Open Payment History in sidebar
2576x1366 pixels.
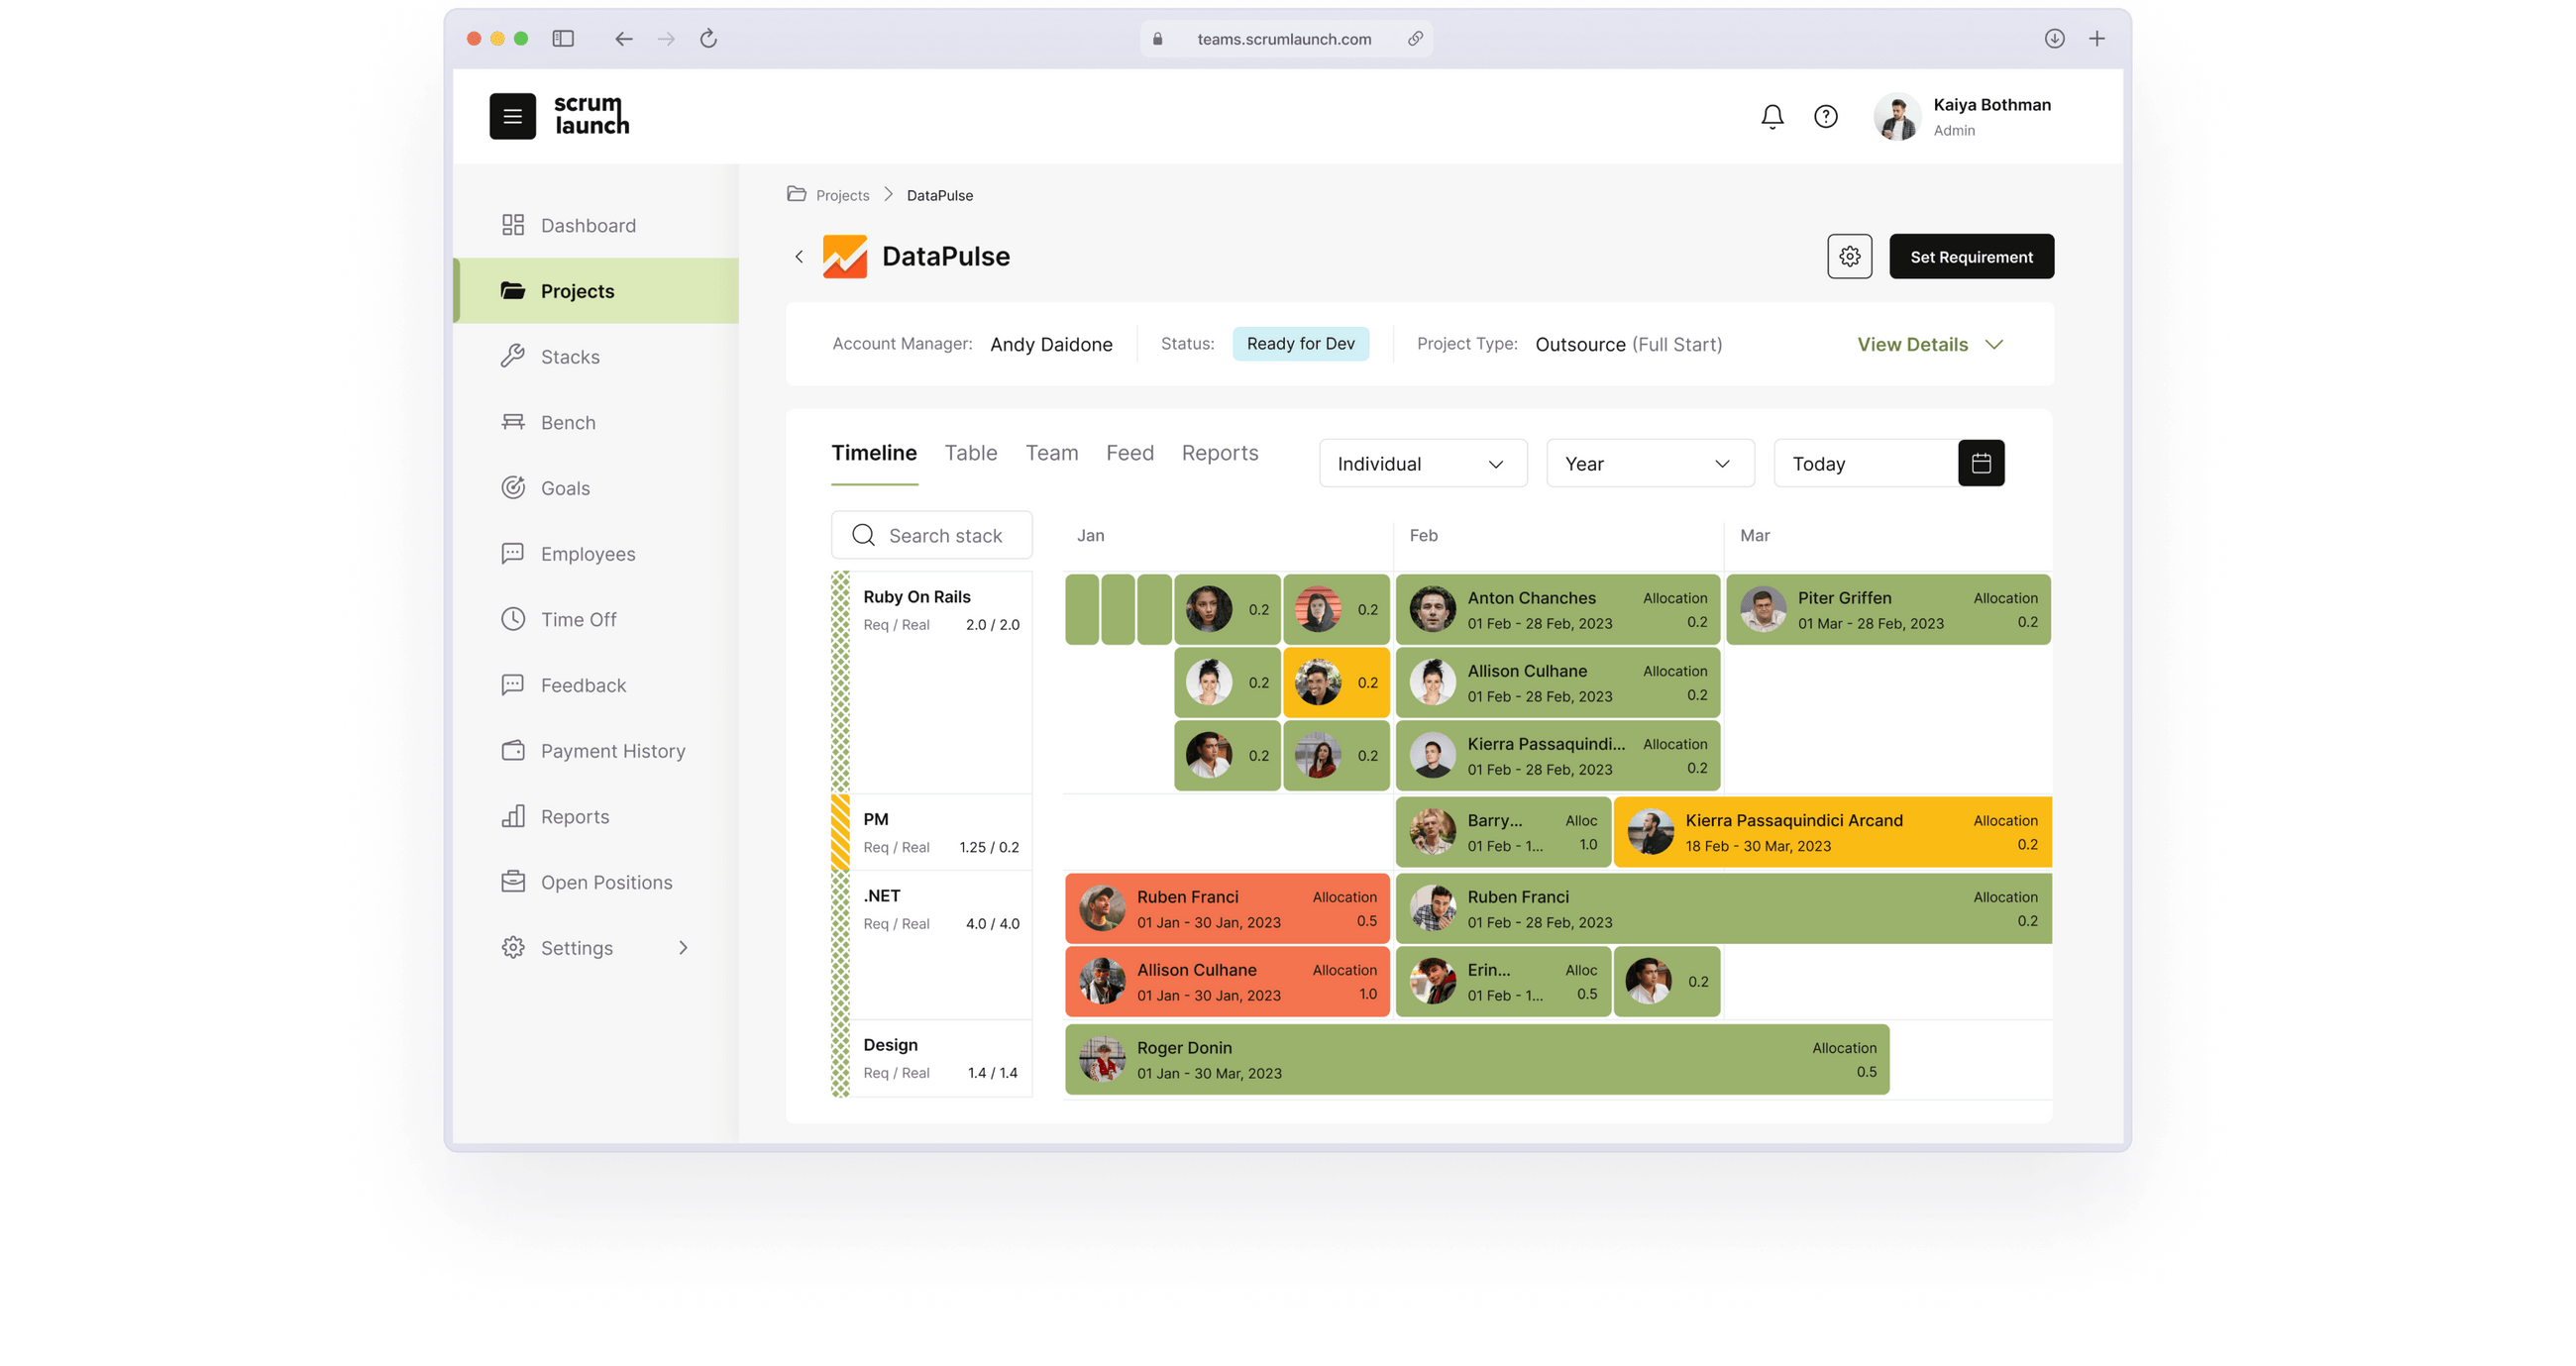(x=612, y=751)
